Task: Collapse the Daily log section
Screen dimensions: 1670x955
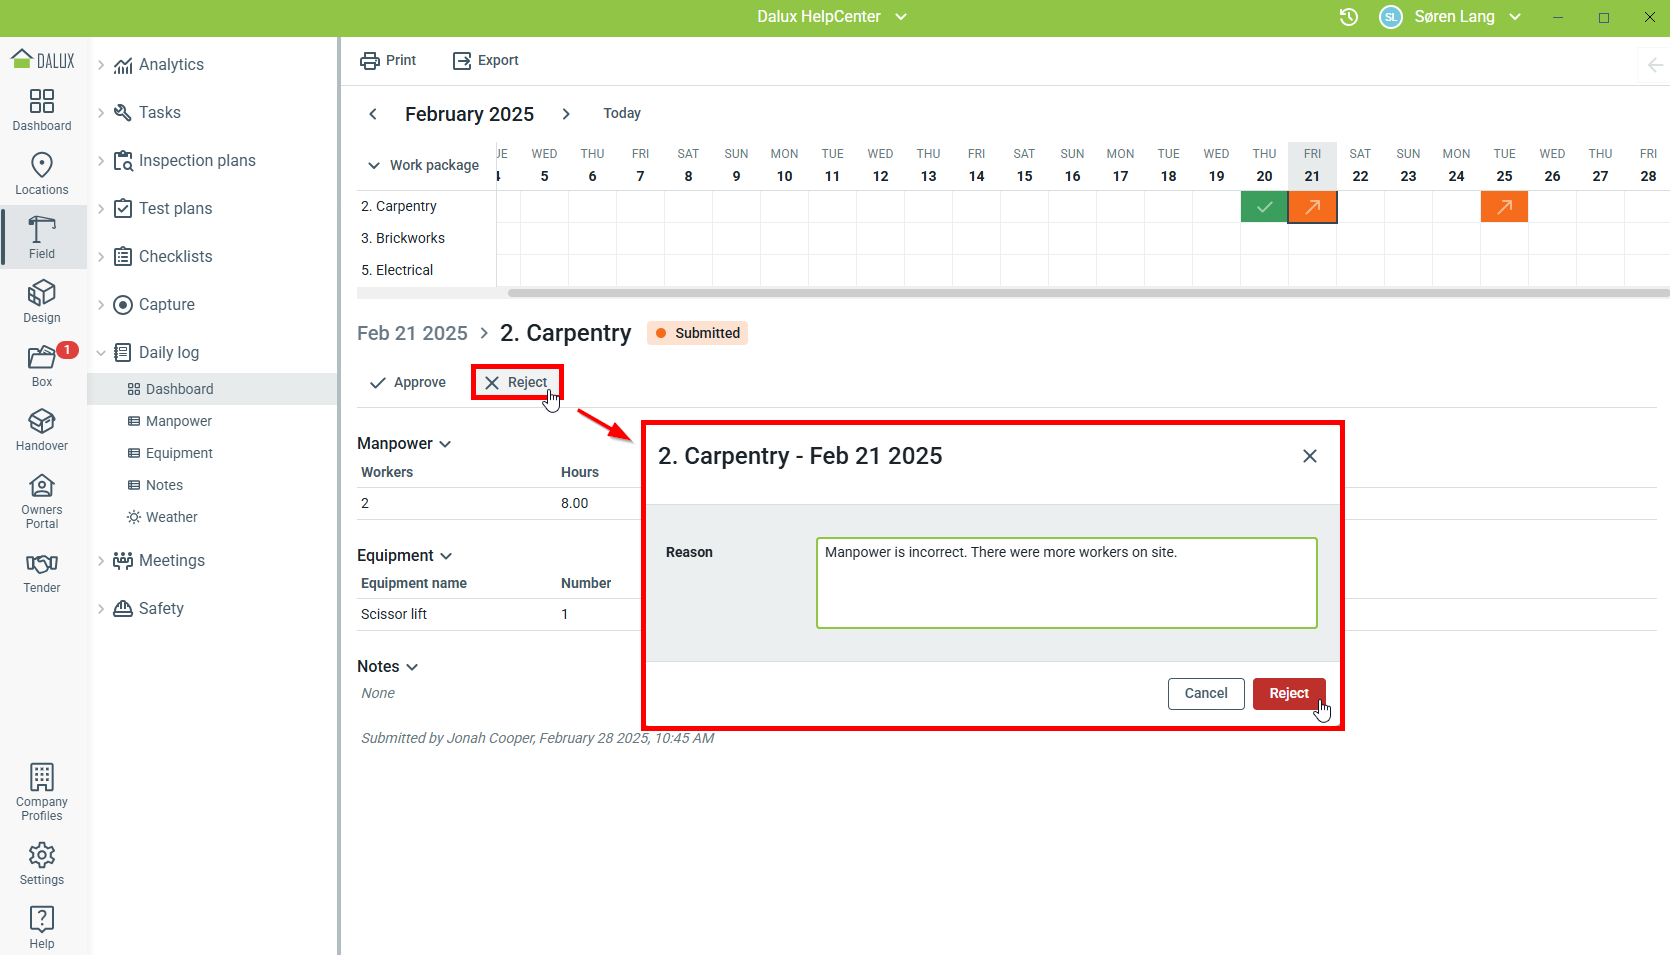Action: [x=101, y=353]
